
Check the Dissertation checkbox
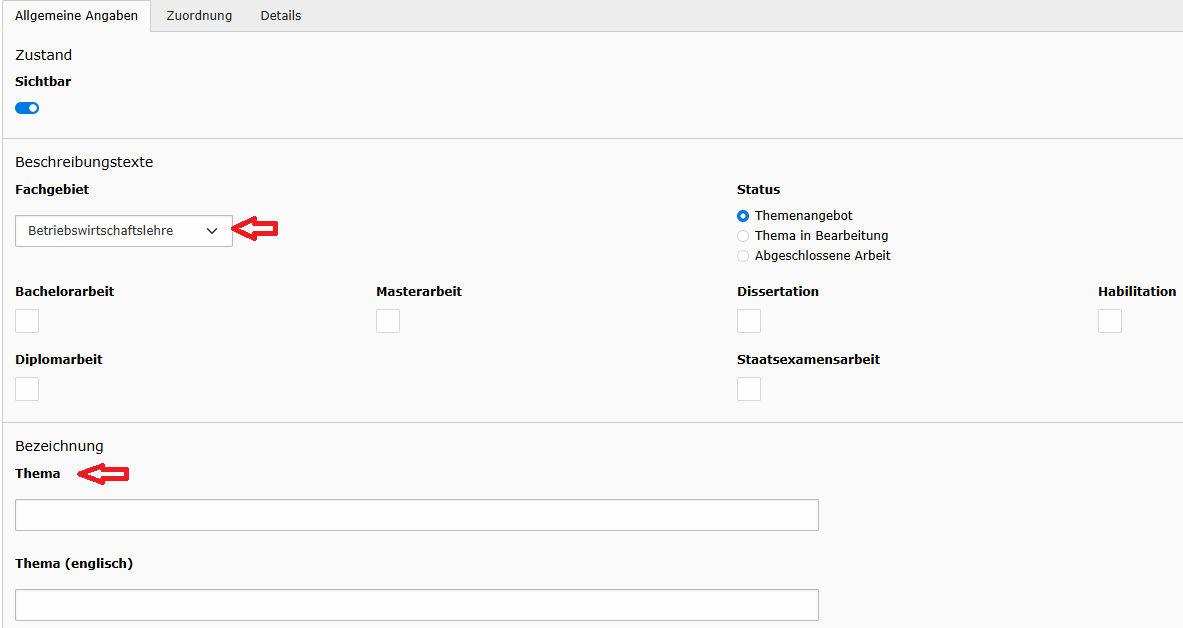[749, 321]
